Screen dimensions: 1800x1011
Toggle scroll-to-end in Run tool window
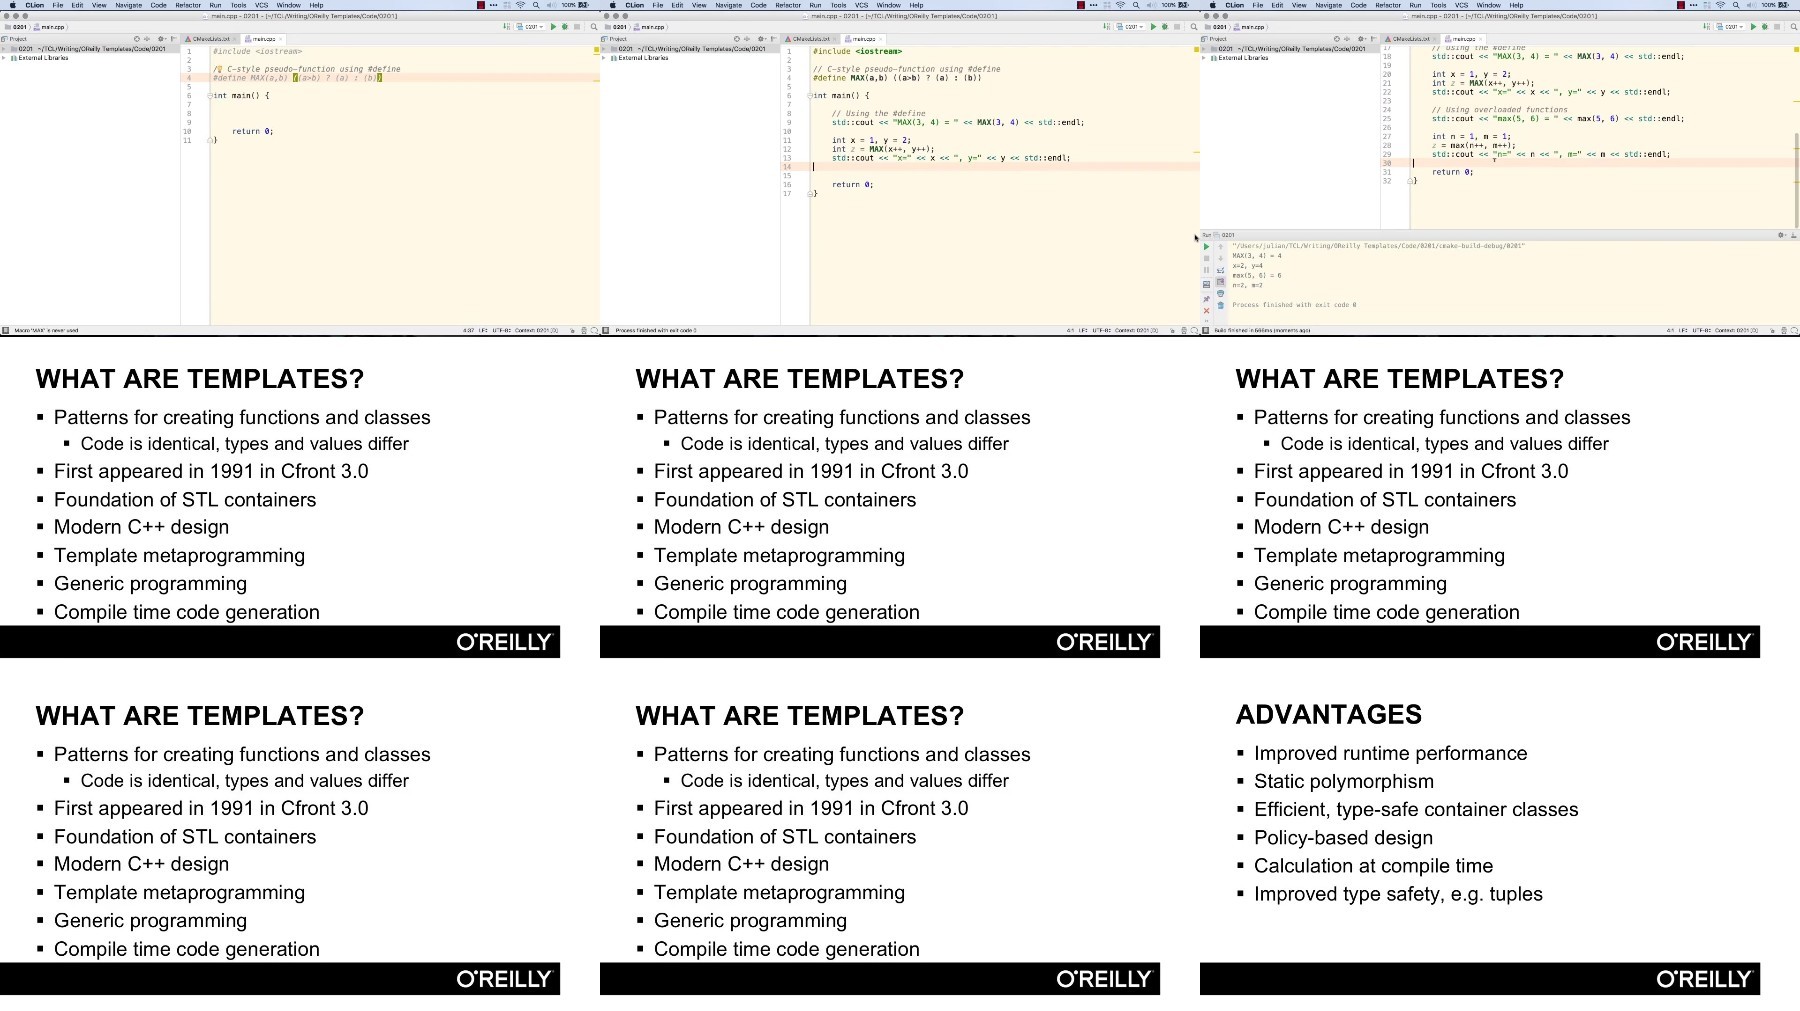point(1221,282)
